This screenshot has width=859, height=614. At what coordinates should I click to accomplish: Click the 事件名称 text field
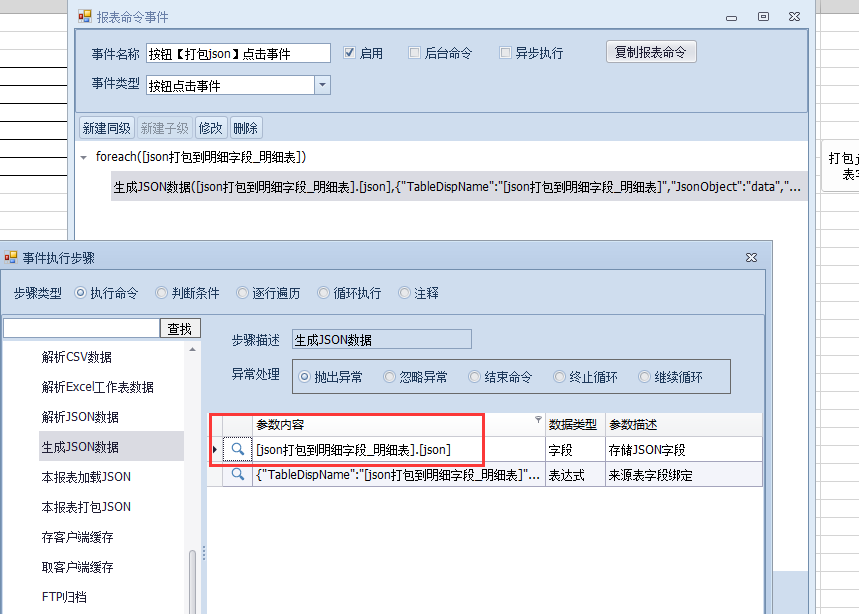[x=238, y=53]
